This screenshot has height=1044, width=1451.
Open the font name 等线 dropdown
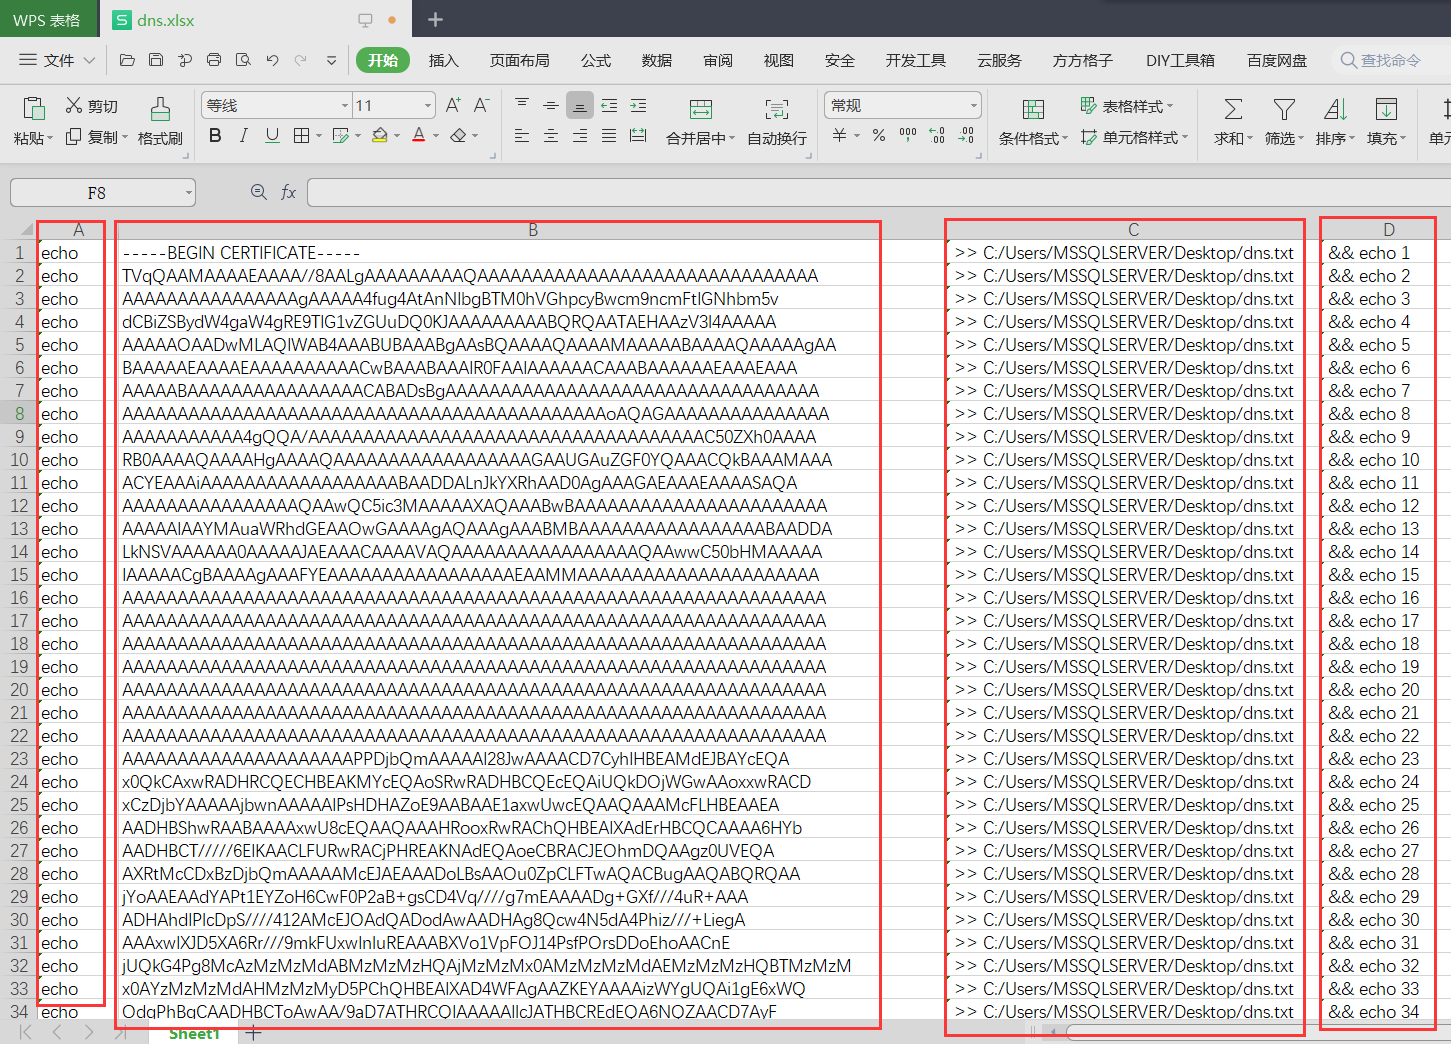point(345,105)
